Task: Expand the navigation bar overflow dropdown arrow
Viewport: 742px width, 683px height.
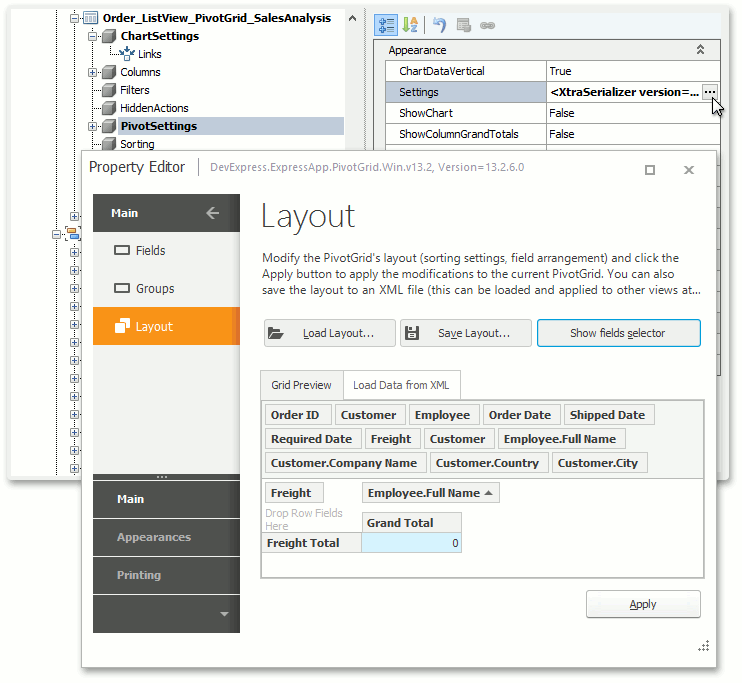Action: click(224, 614)
